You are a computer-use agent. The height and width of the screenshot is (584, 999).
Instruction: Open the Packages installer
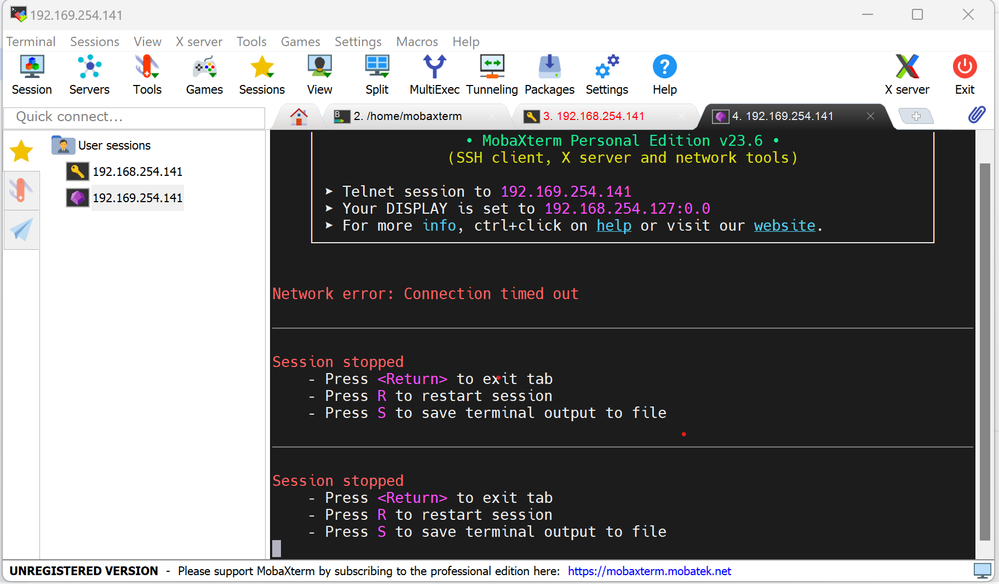[549, 72]
